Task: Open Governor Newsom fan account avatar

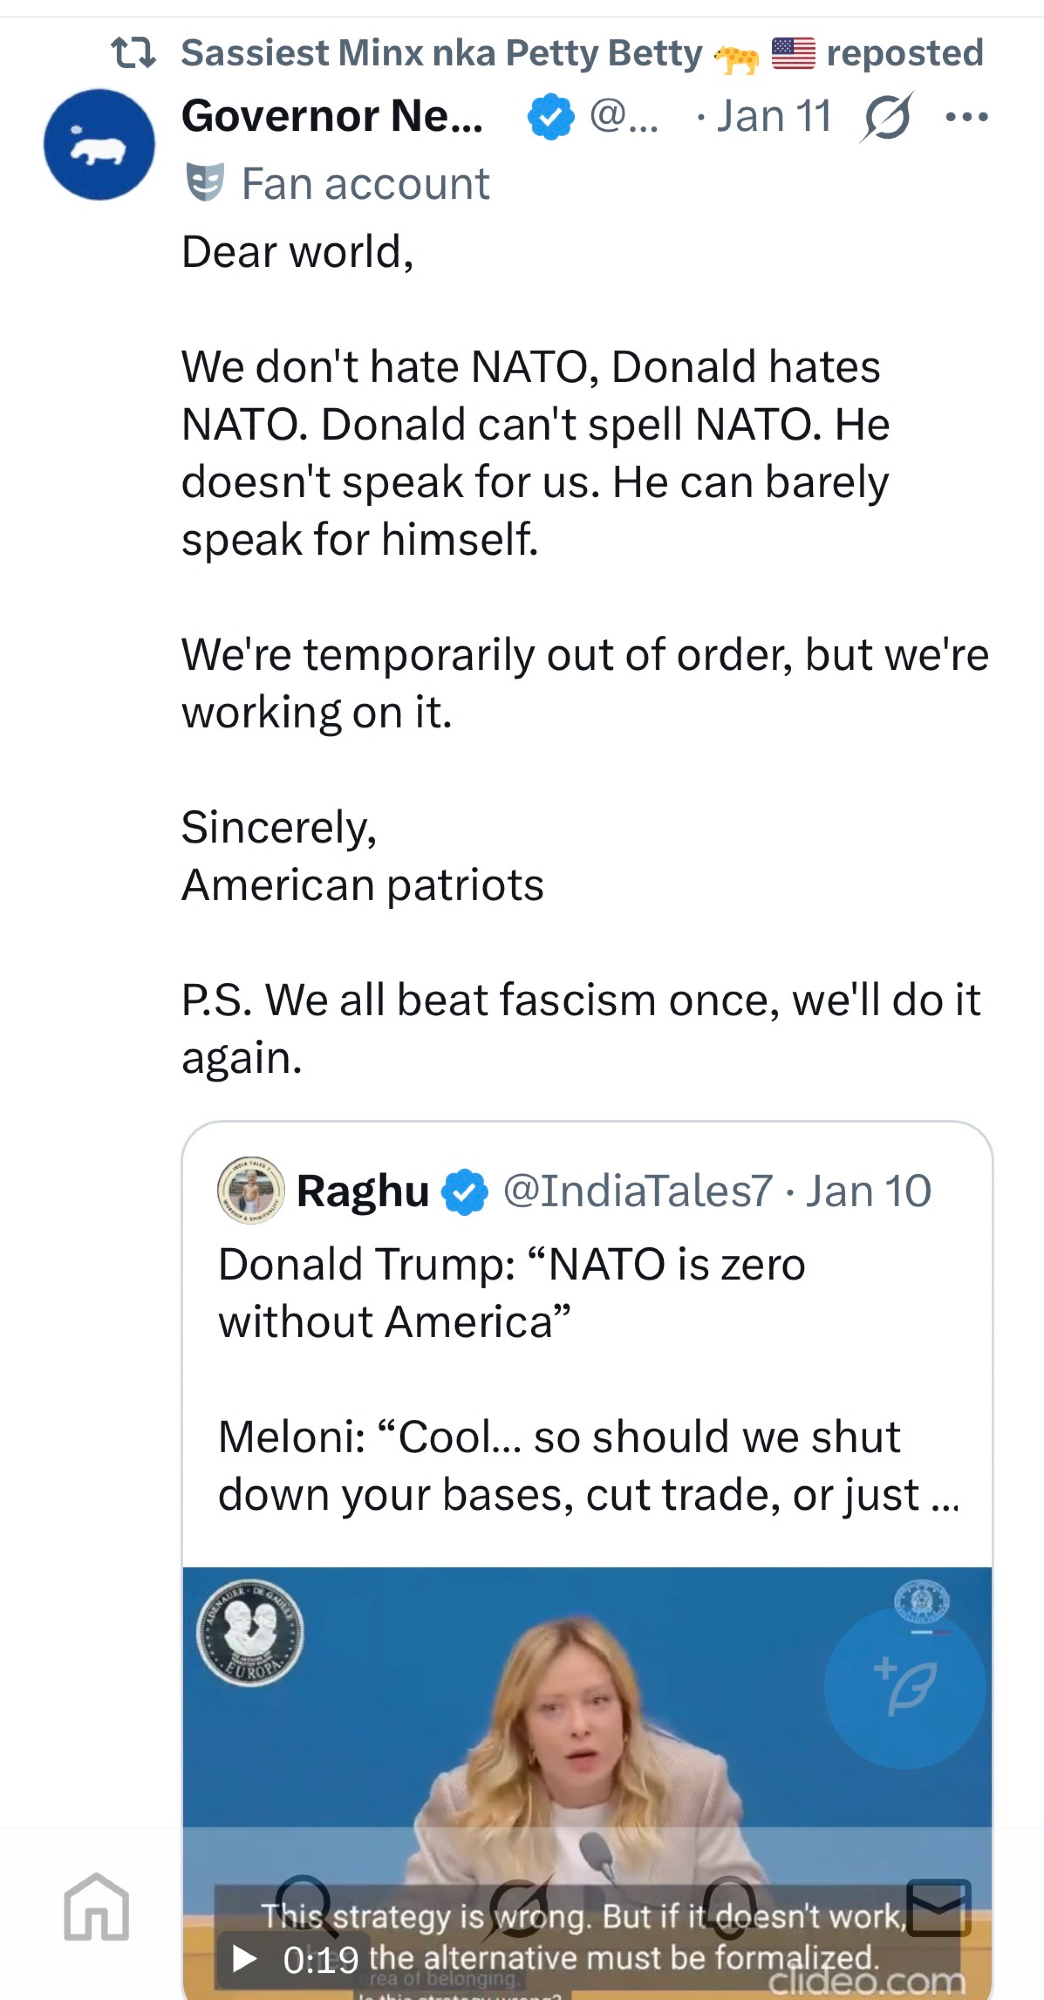Action: [x=99, y=145]
